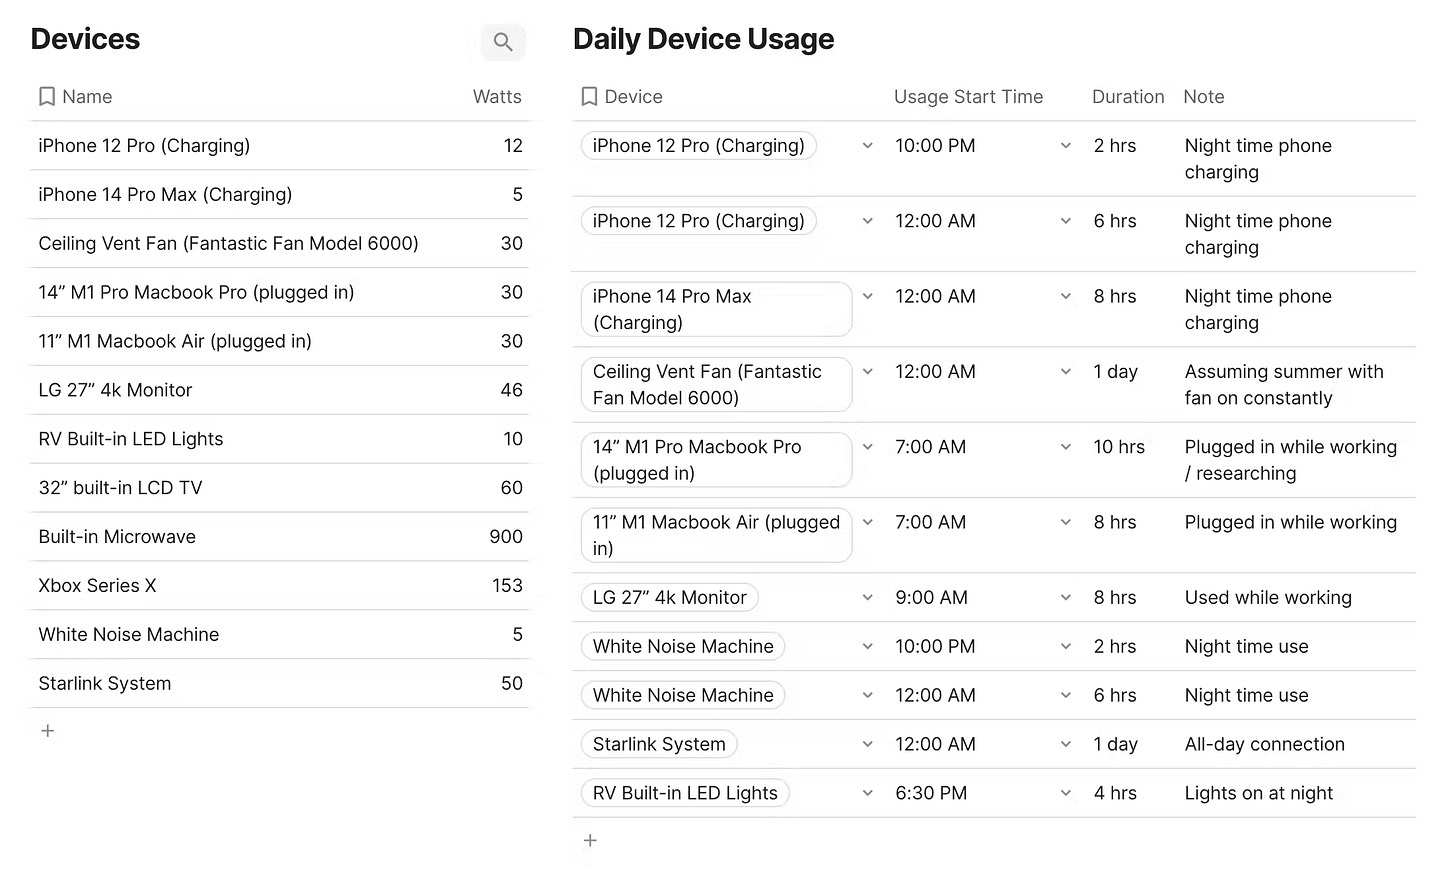The image size is (1456, 884).
Task: Select the 1 day duration for Ceiling Vent Fan
Action: 1115,372
